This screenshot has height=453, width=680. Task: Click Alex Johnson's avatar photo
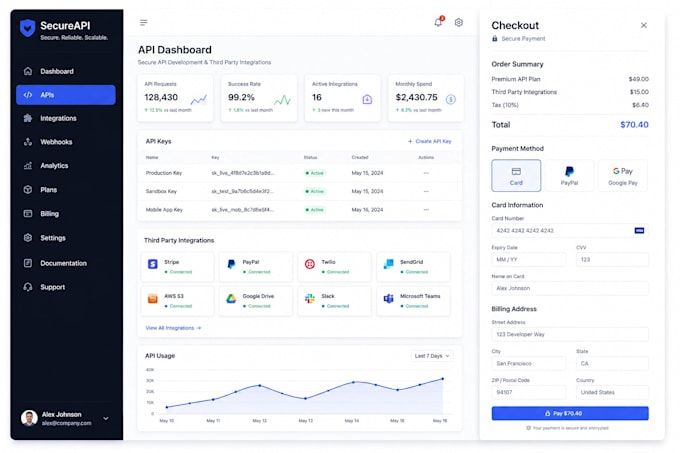point(29,418)
